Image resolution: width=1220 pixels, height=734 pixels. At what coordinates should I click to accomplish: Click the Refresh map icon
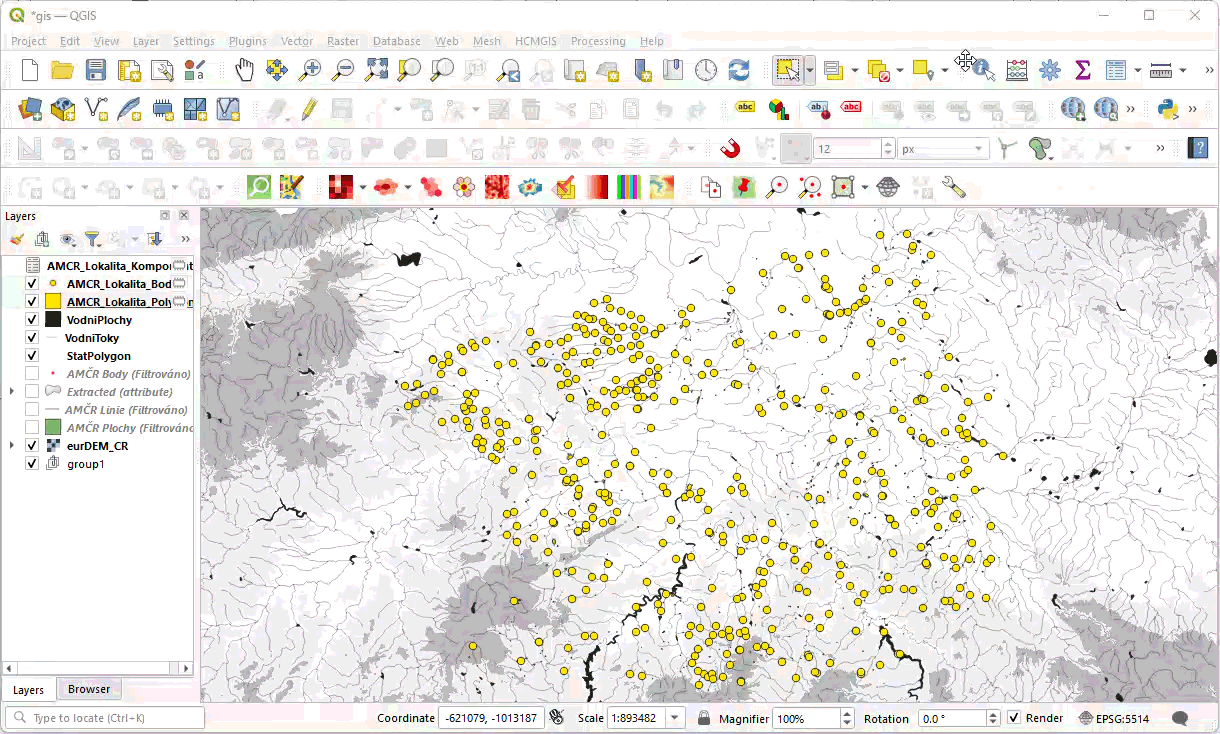click(739, 70)
